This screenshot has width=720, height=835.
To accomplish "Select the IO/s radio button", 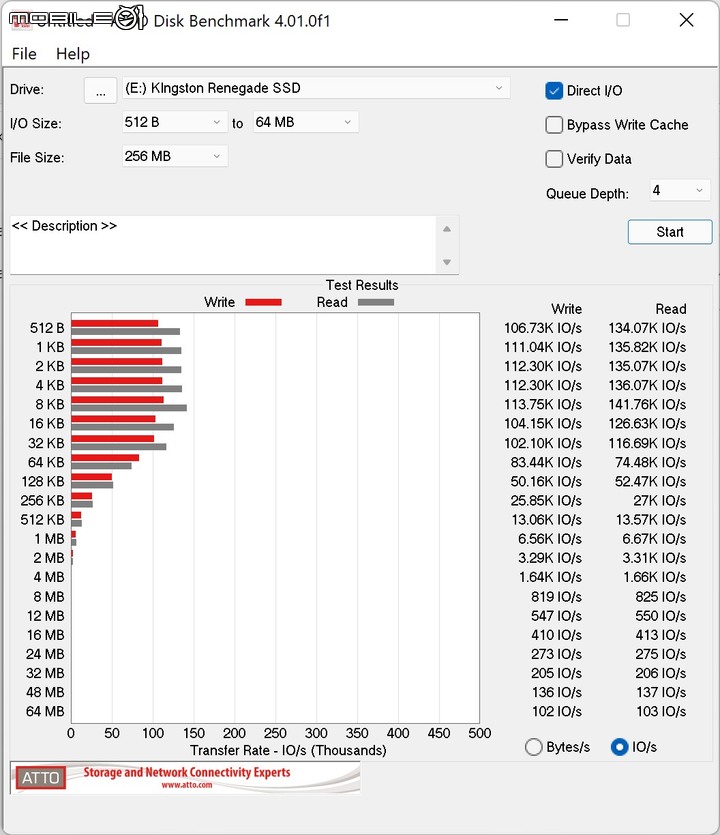I will pyautogui.click(x=619, y=747).
